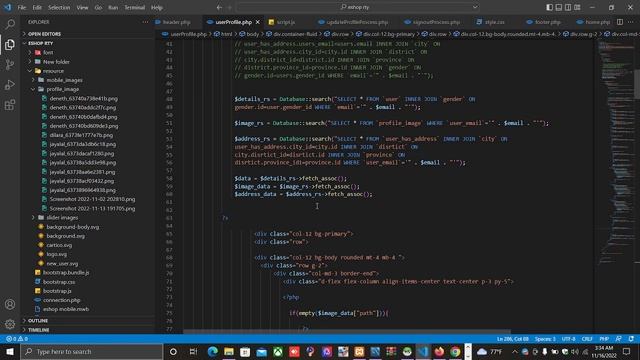Click cursor position status bar entry
640x360 pixels.
pos(513,339)
